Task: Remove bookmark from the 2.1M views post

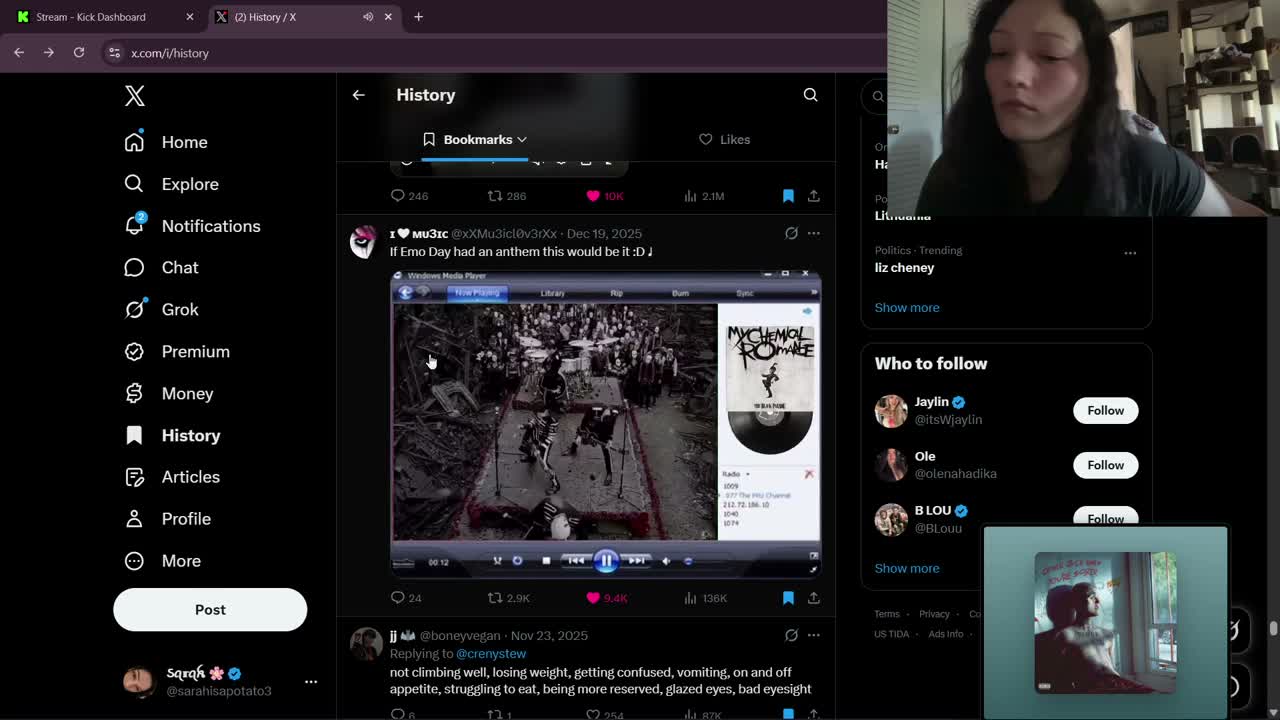Action: 788,196
